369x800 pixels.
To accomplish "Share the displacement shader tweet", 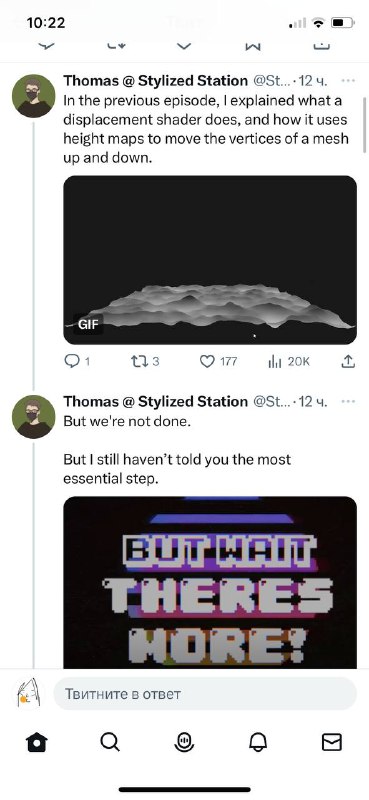I will 347,362.
